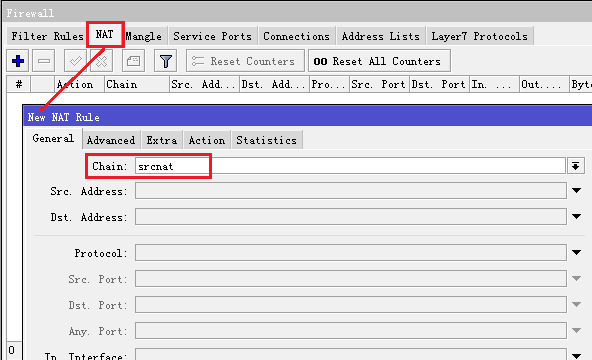Open the Action tab in NAT rule
592x360 pixels.
207,140
